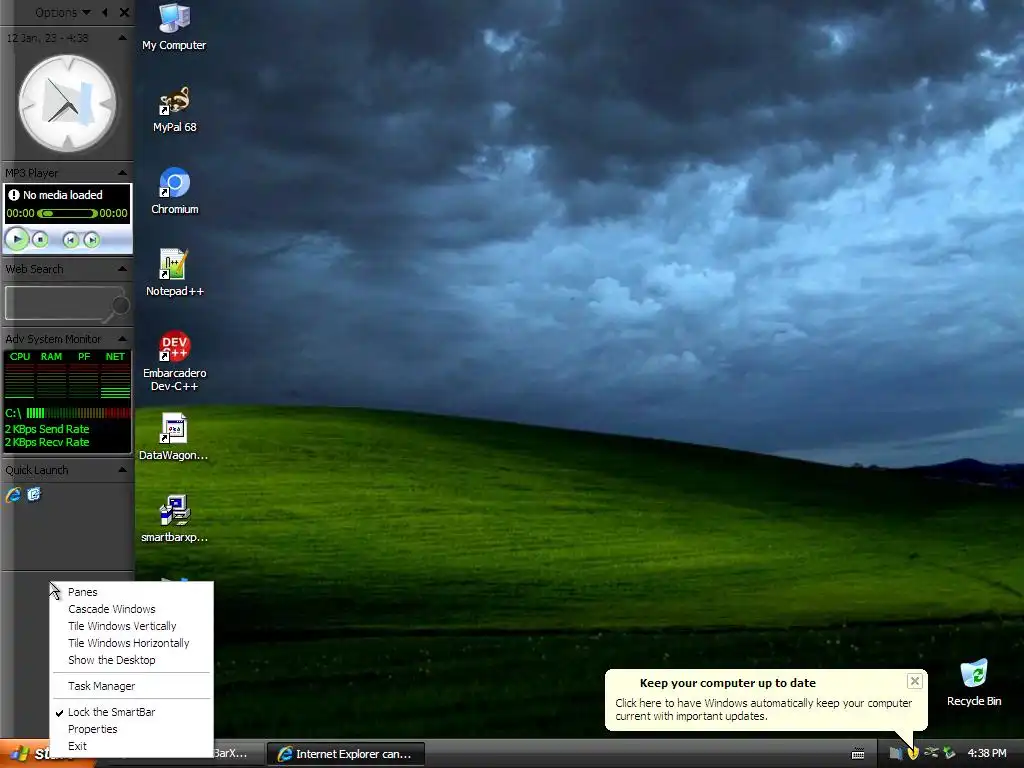1024x768 pixels.
Task: Open the Options dropdown in SmartBar
Action: [x=63, y=12]
